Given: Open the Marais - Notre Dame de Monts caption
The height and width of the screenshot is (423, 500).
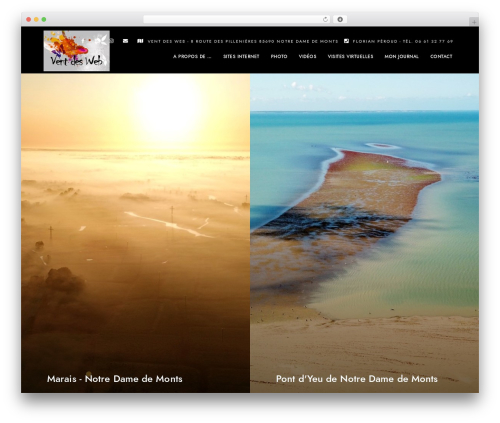Looking at the screenshot, I should (115, 379).
